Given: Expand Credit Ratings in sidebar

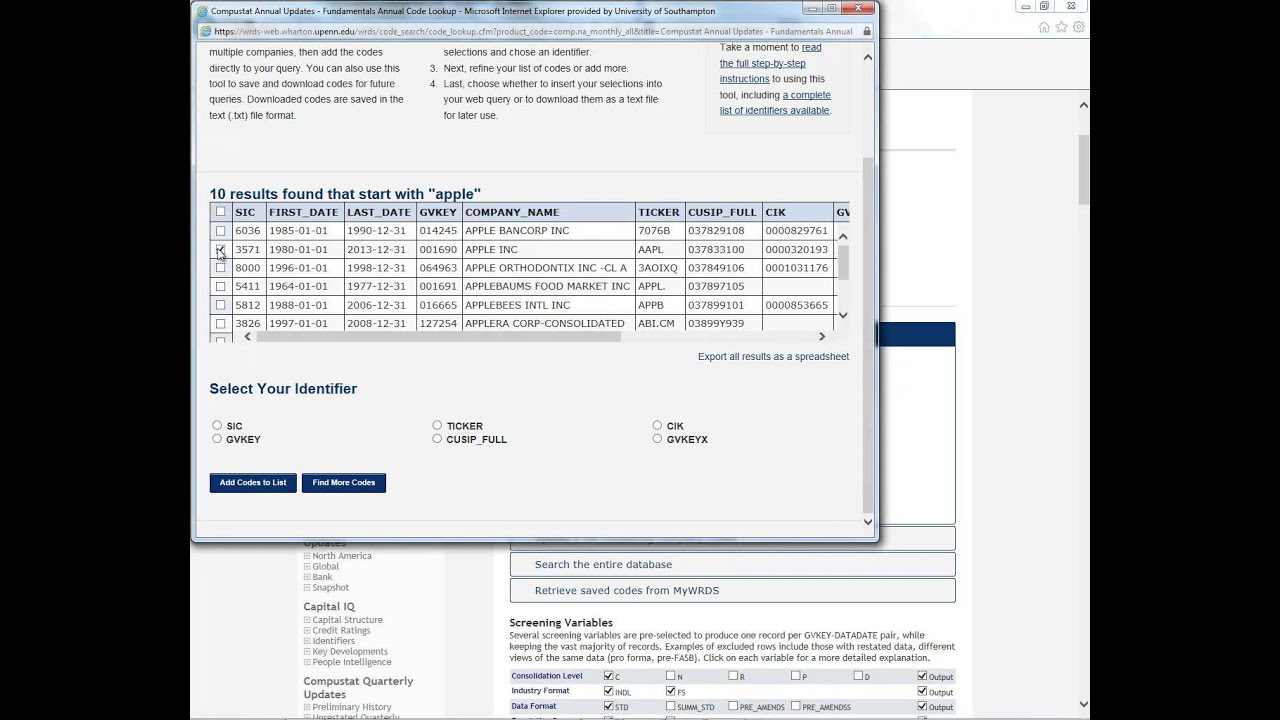Looking at the screenshot, I should point(307,631).
